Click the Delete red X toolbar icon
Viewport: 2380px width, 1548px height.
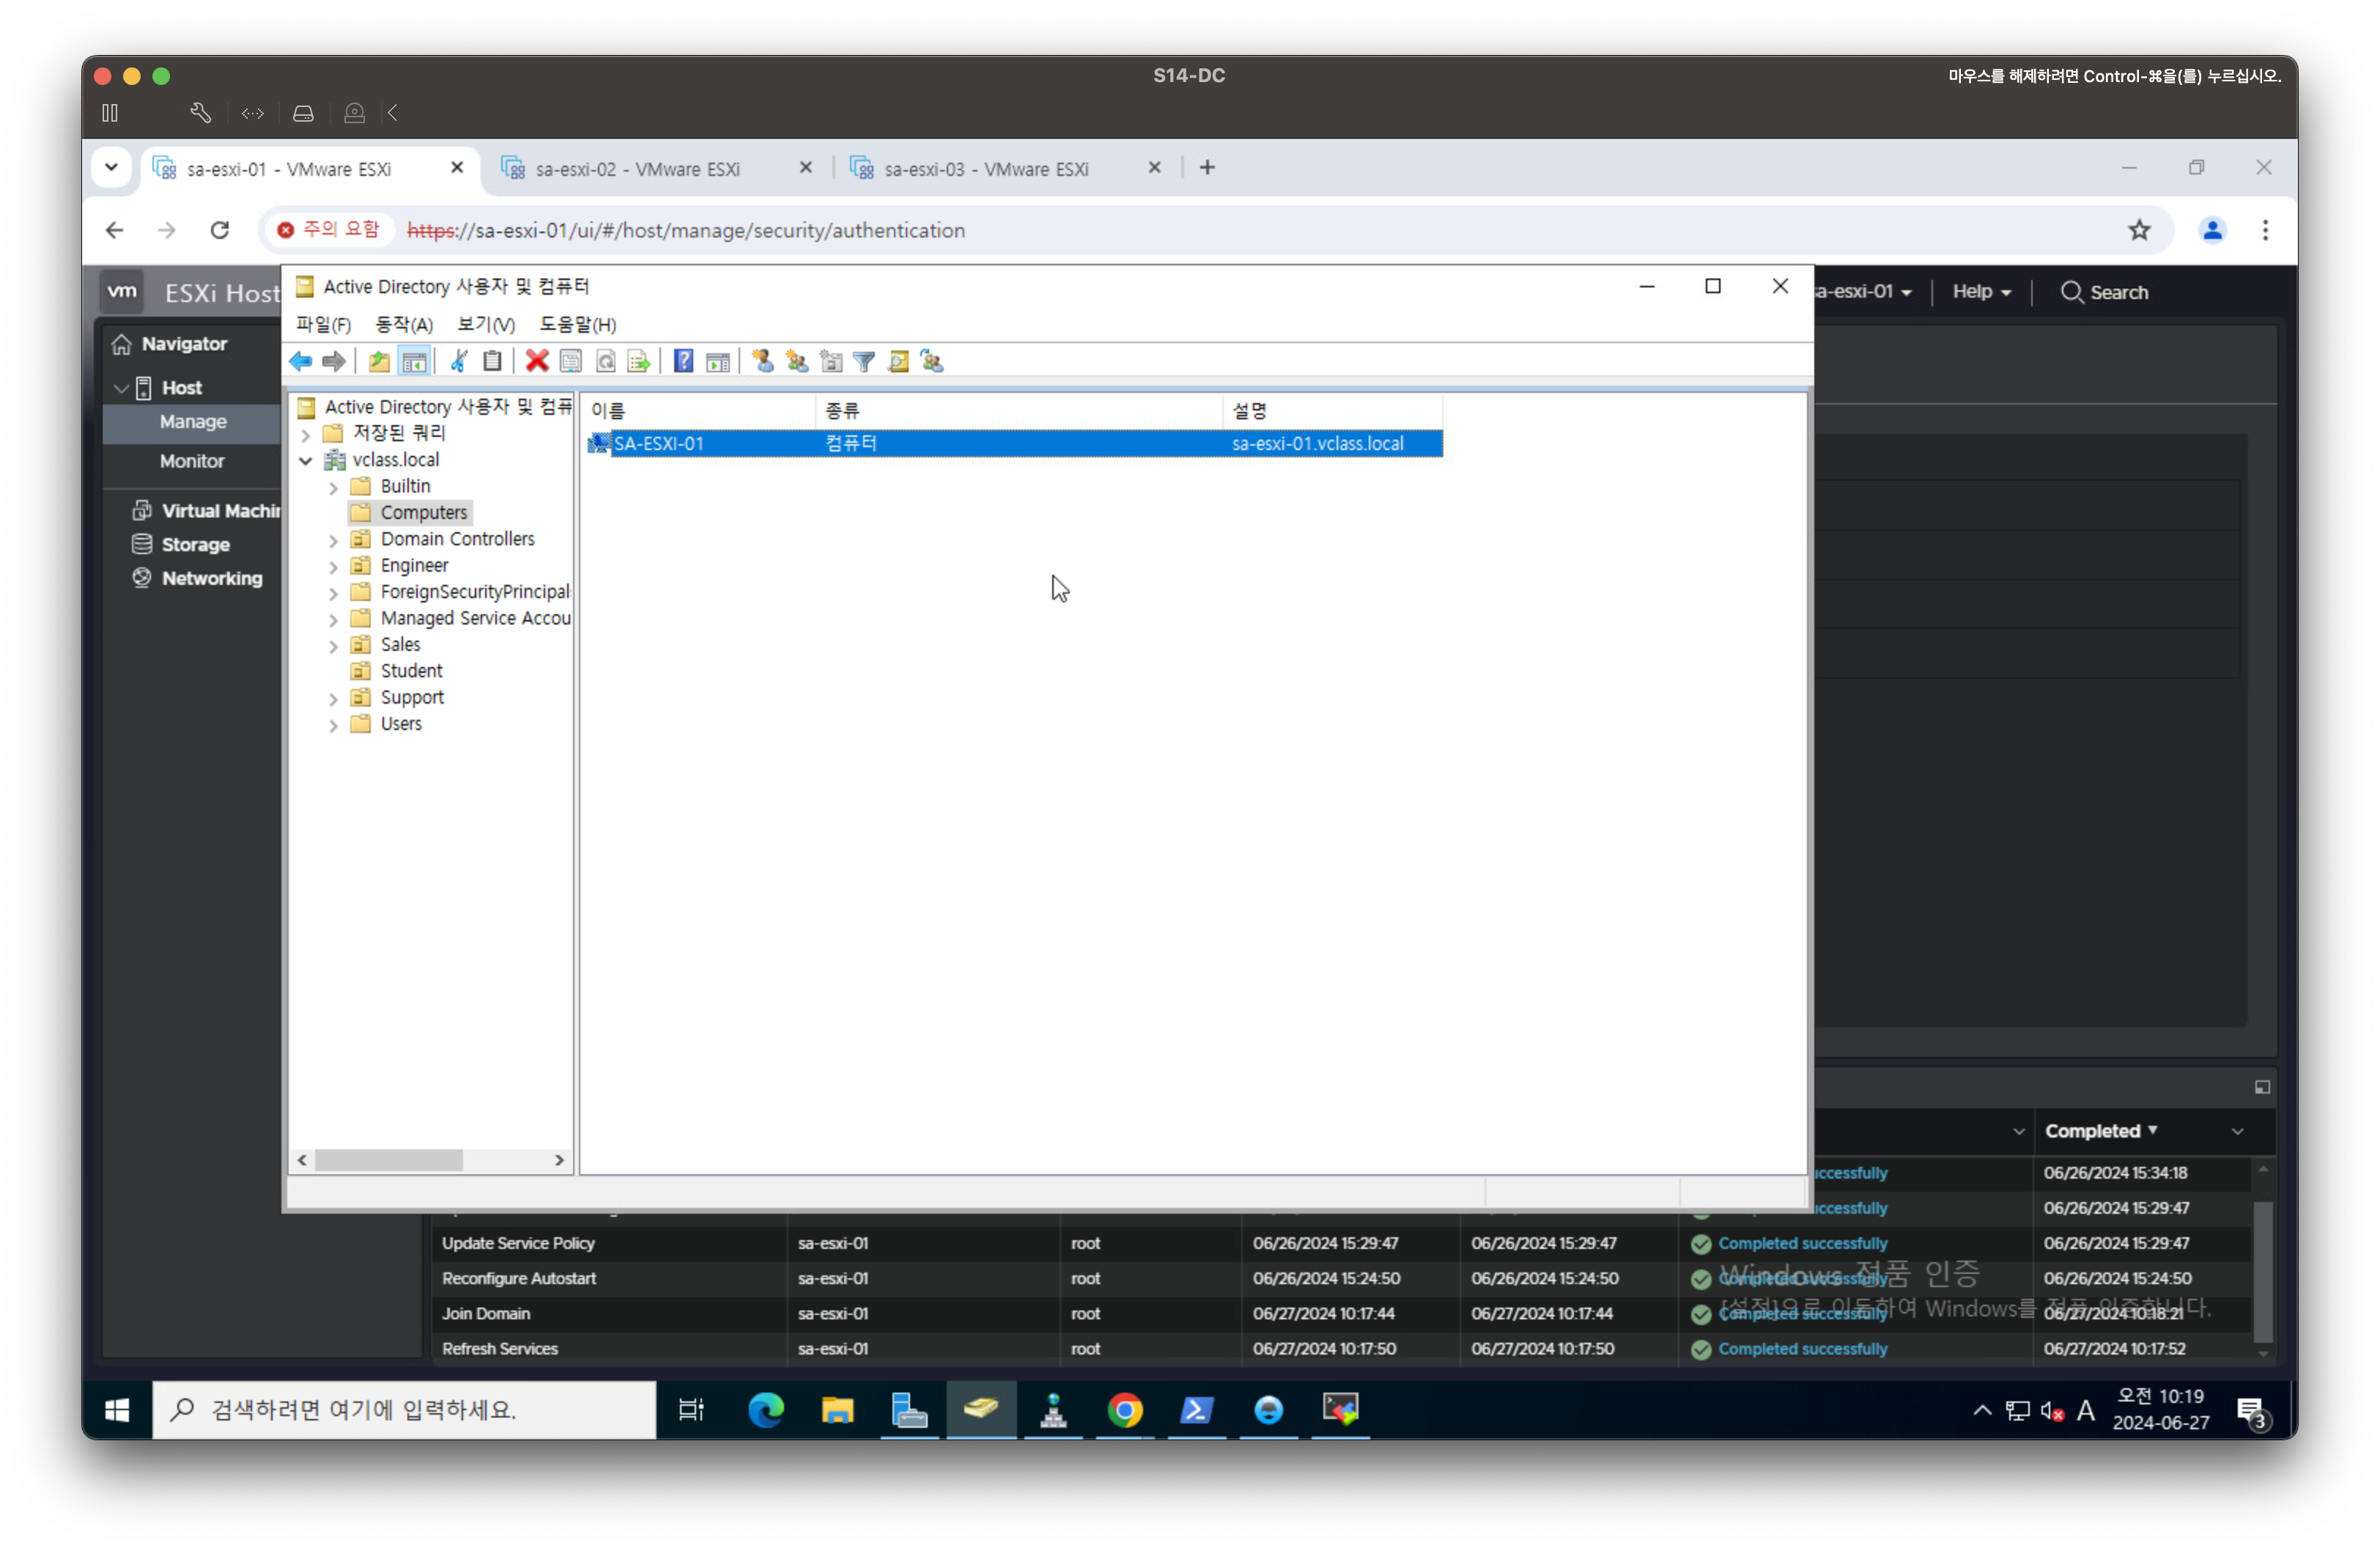point(537,361)
